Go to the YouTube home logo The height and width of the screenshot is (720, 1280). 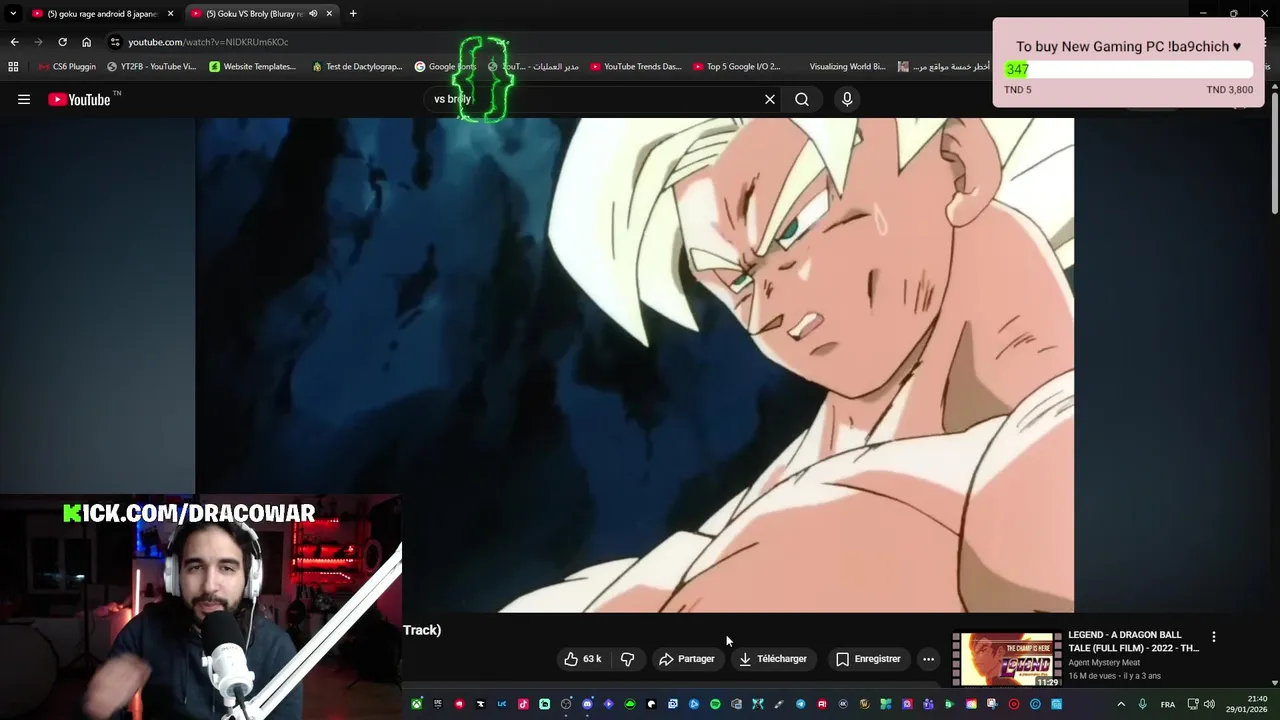point(80,99)
